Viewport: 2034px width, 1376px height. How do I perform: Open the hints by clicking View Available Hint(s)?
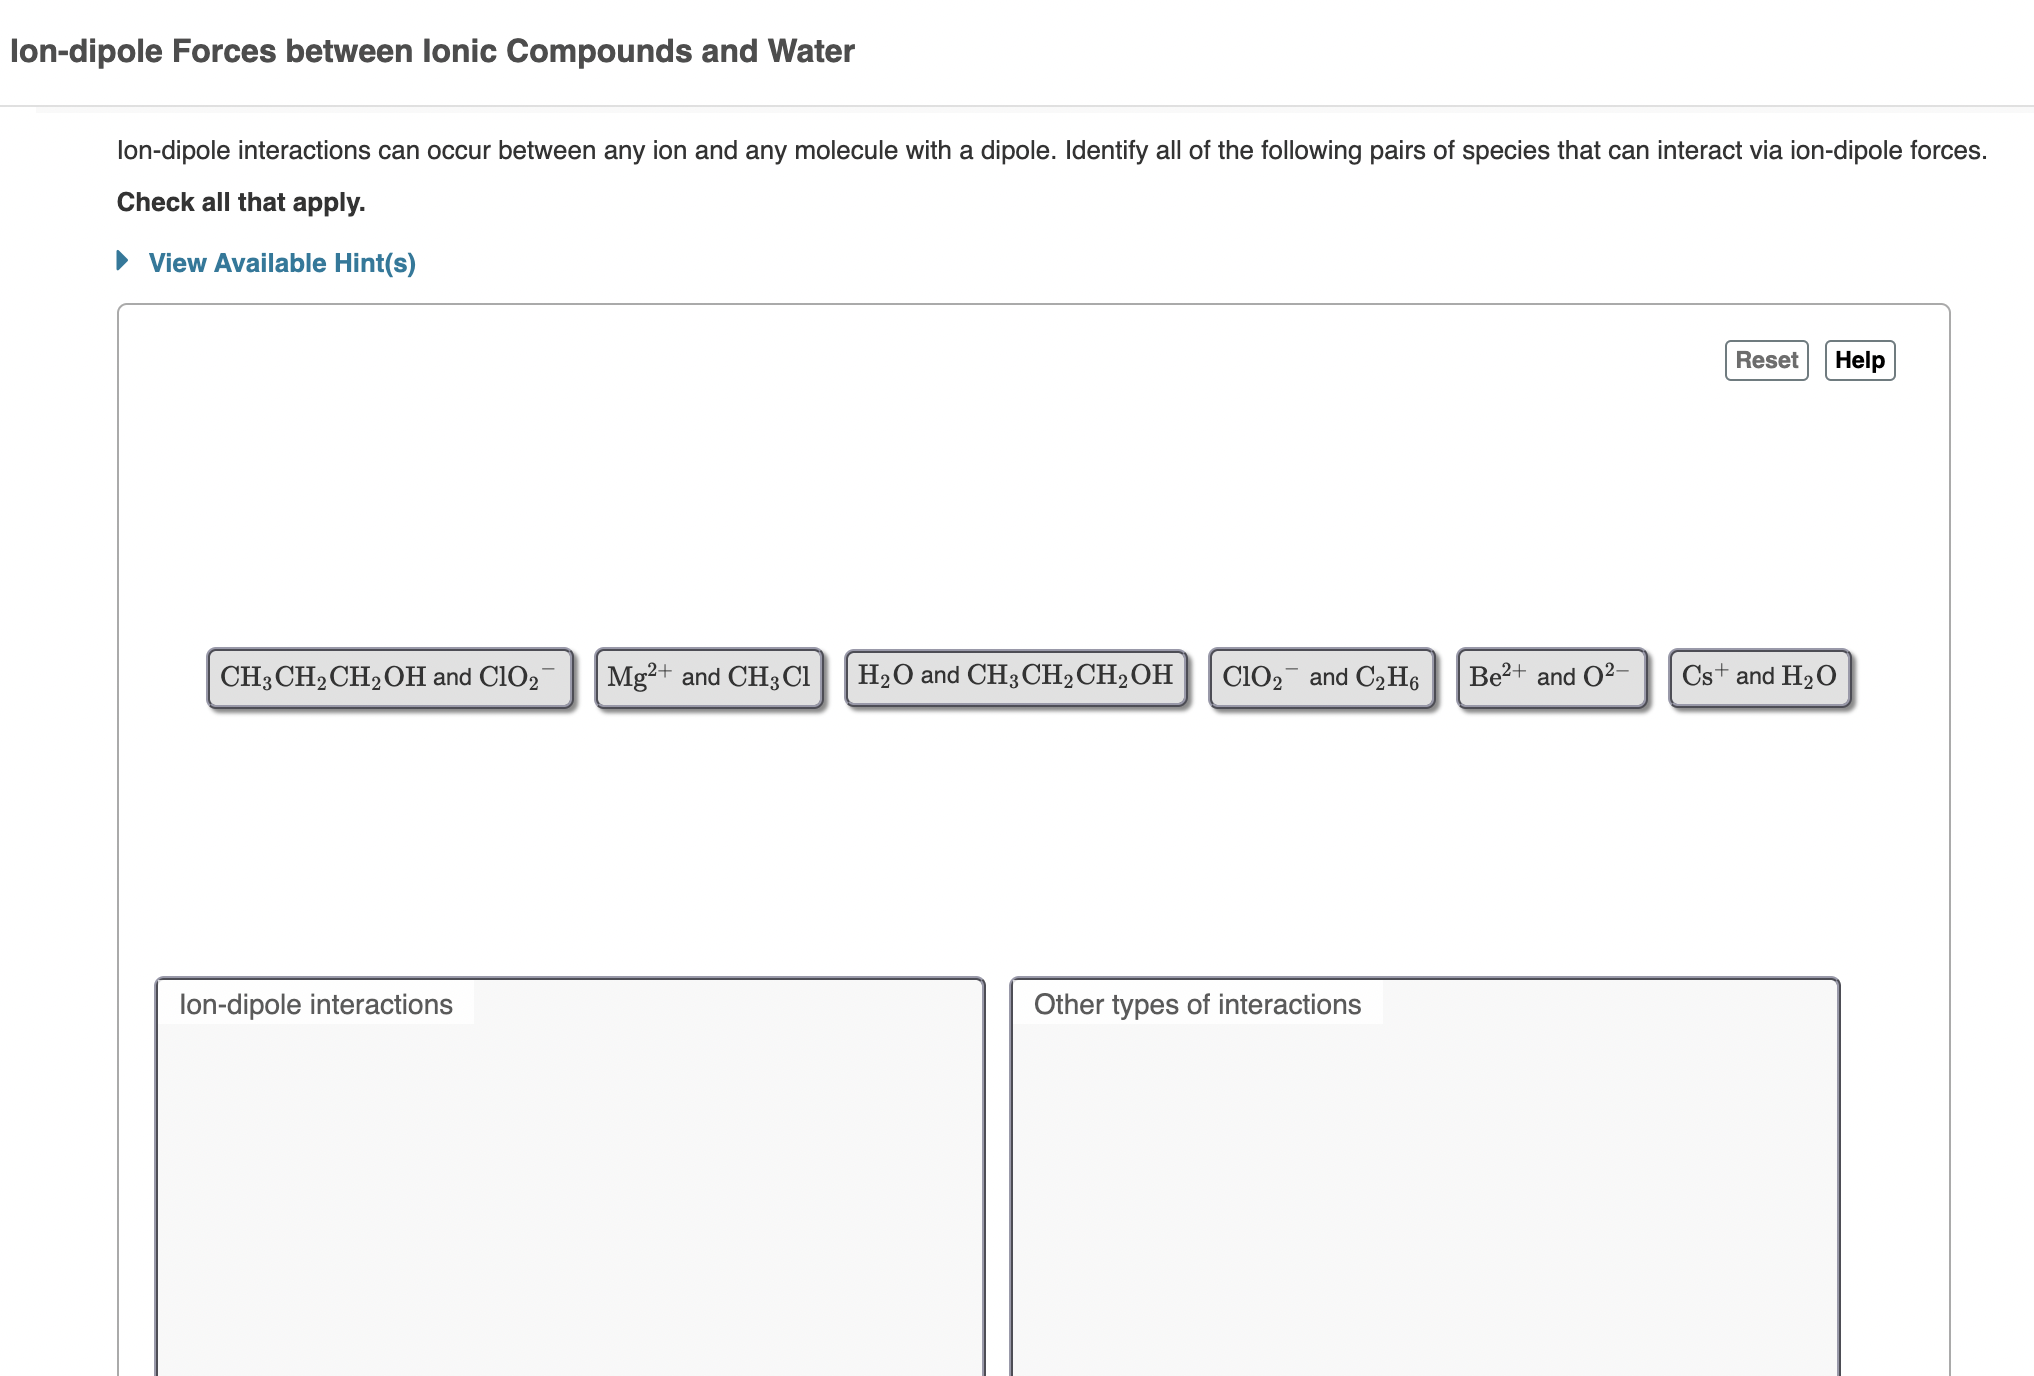coord(281,263)
